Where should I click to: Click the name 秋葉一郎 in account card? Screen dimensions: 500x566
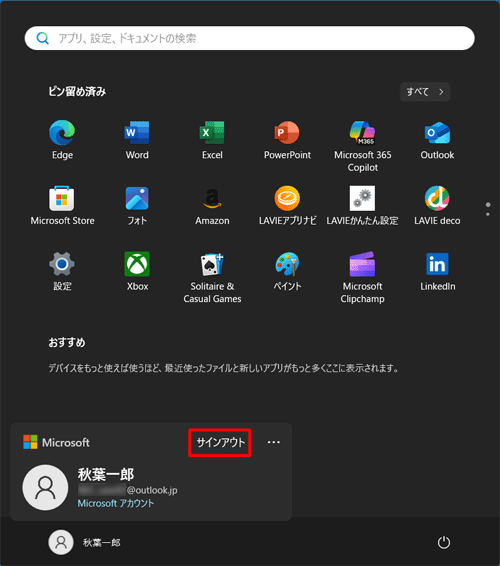click(106, 474)
